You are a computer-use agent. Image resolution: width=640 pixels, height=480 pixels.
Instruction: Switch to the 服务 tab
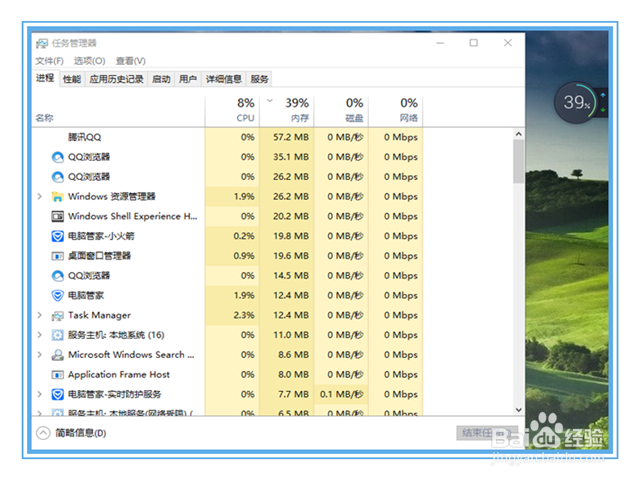pos(260,79)
